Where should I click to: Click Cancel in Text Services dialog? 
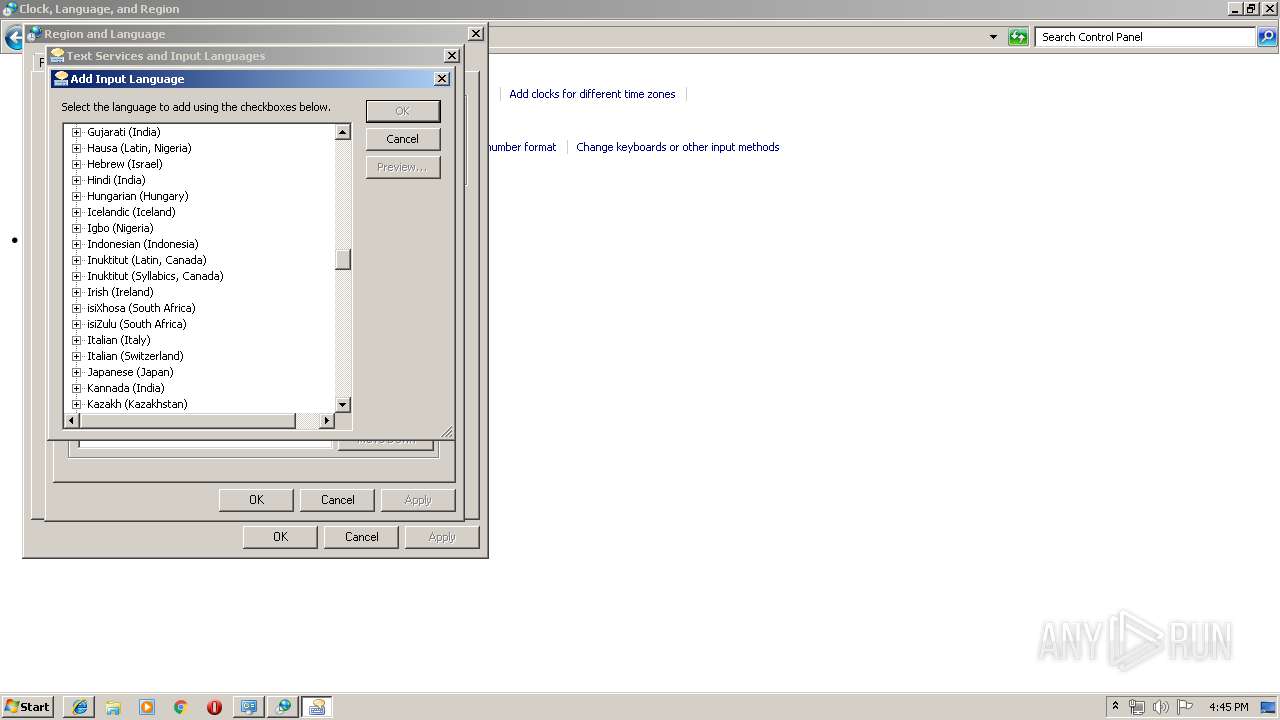coord(338,500)
